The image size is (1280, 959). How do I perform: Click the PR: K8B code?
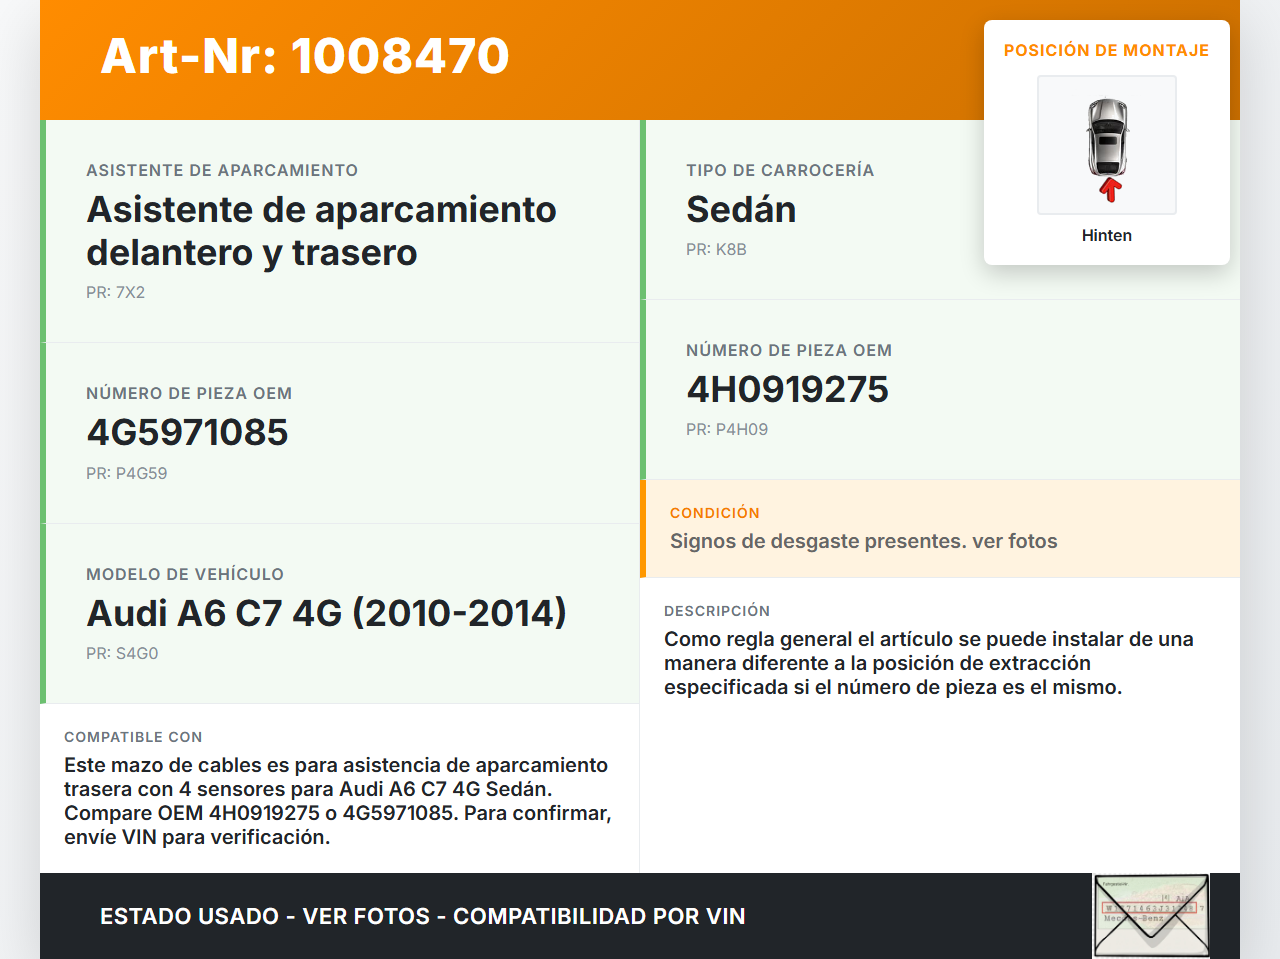716,249
